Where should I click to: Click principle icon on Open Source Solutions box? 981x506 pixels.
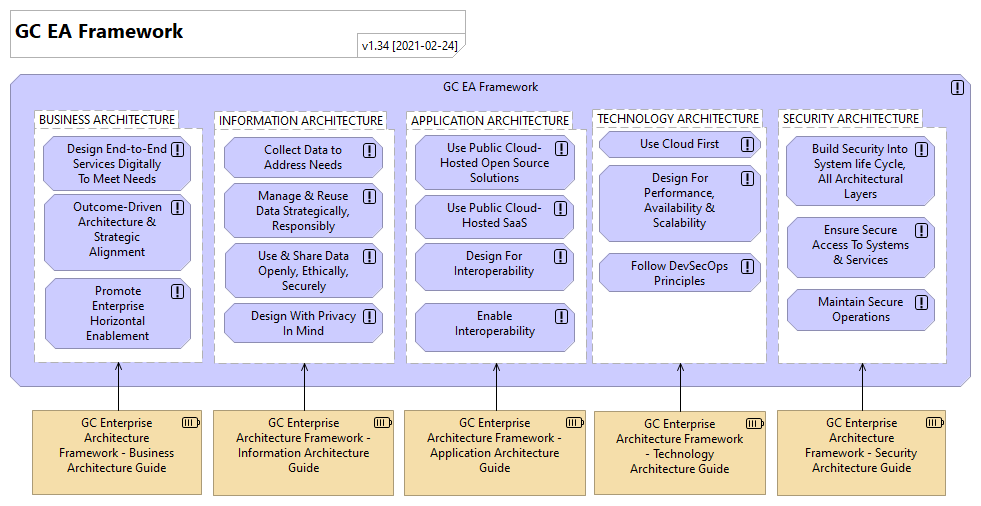click(561, 148)
